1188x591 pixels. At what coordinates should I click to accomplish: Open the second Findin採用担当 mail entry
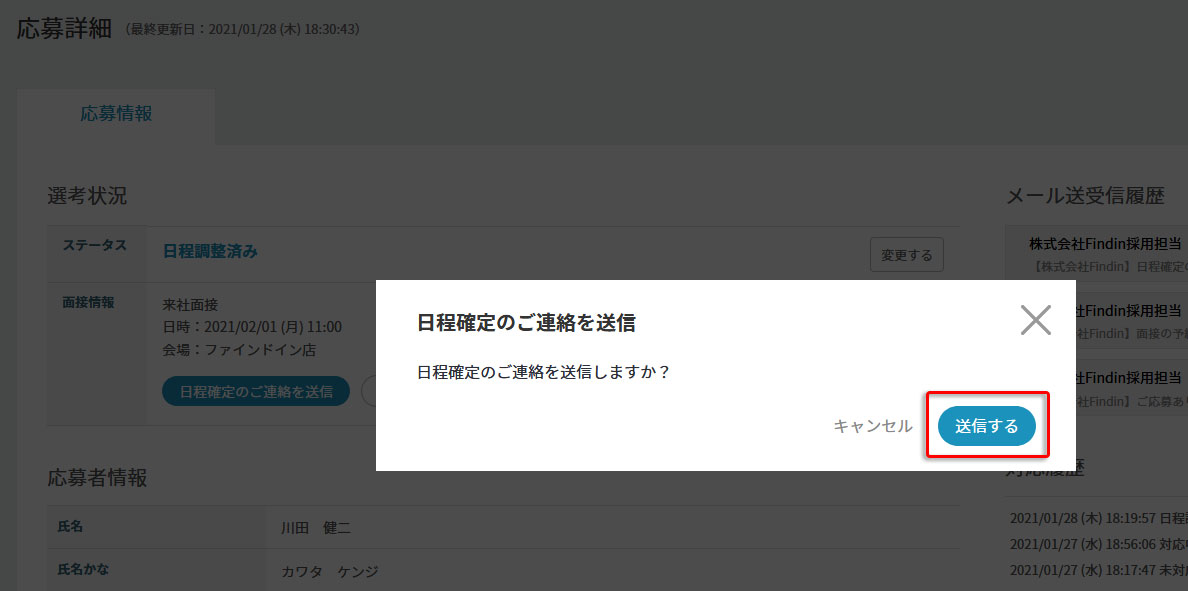pos(1130,311)
